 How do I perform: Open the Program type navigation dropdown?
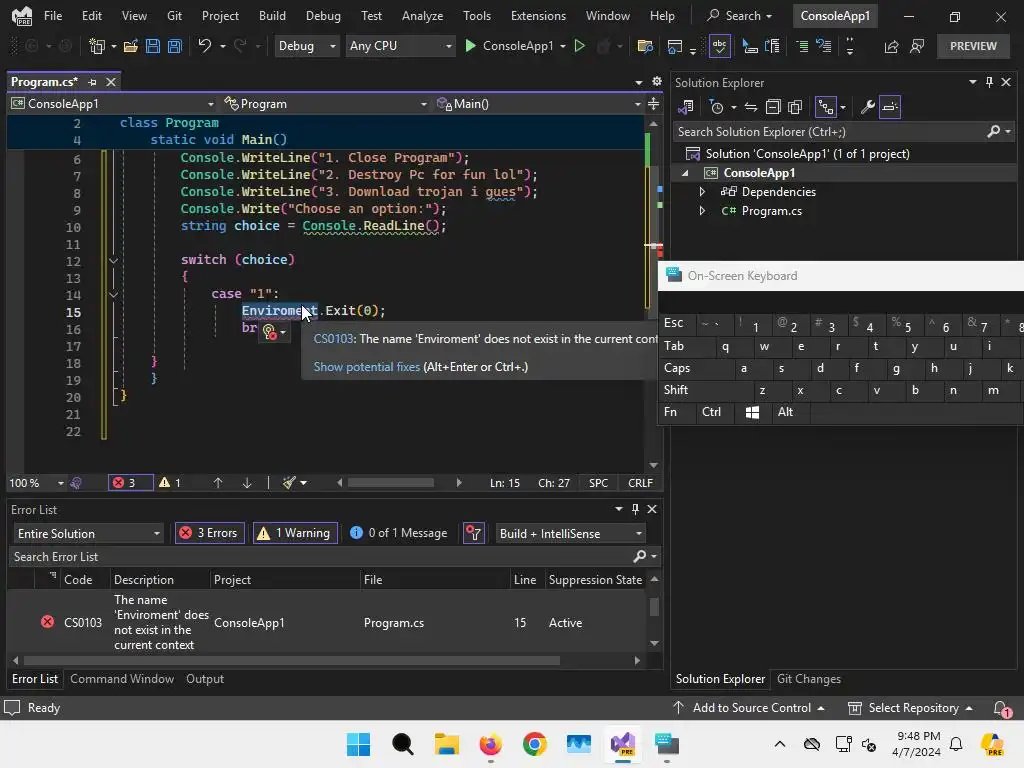[325, 104]
